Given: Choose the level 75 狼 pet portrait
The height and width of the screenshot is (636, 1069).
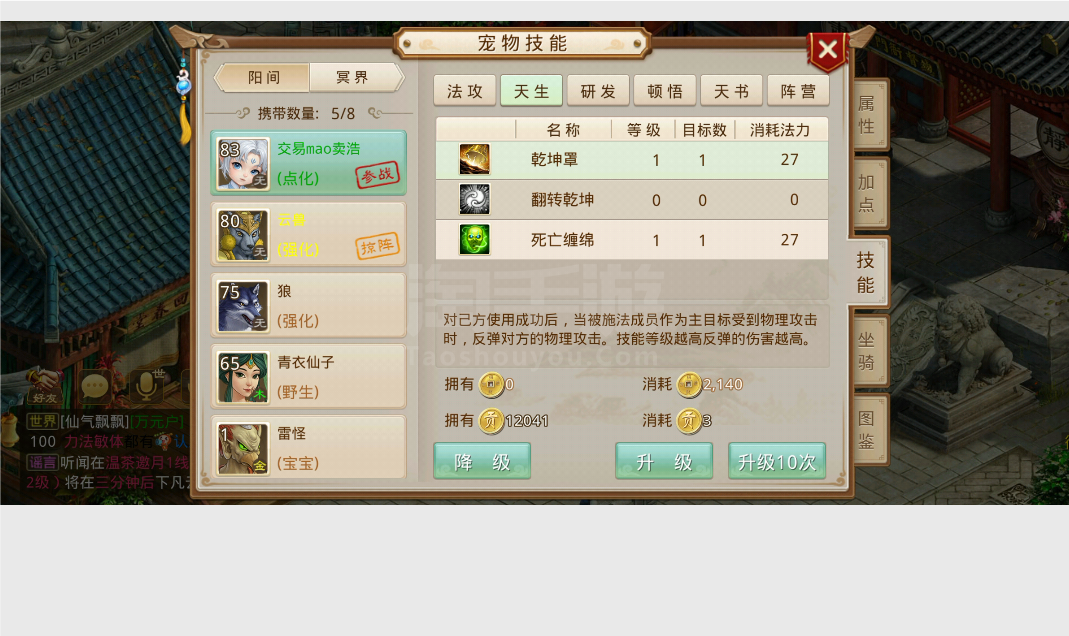Looking at the screenshot, I should (x=243, y=306).
